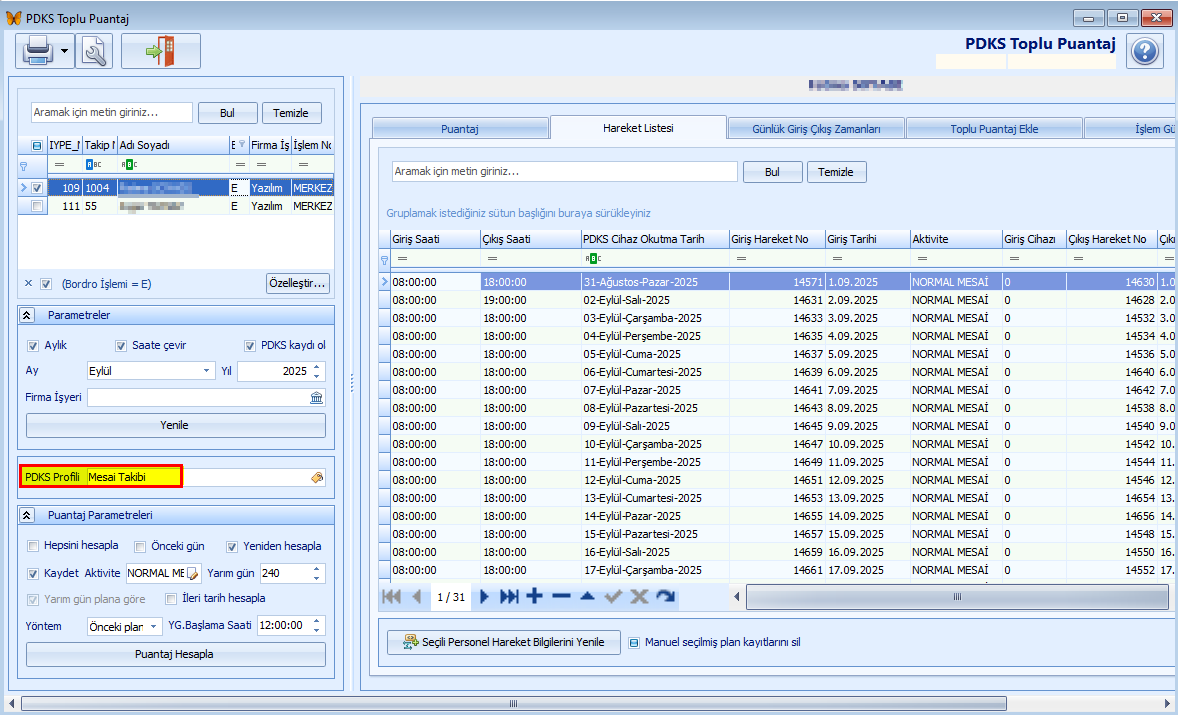Click the printer icon in toolbar
This screenshot has height=715, width=1178.
[x=36, y=51]
